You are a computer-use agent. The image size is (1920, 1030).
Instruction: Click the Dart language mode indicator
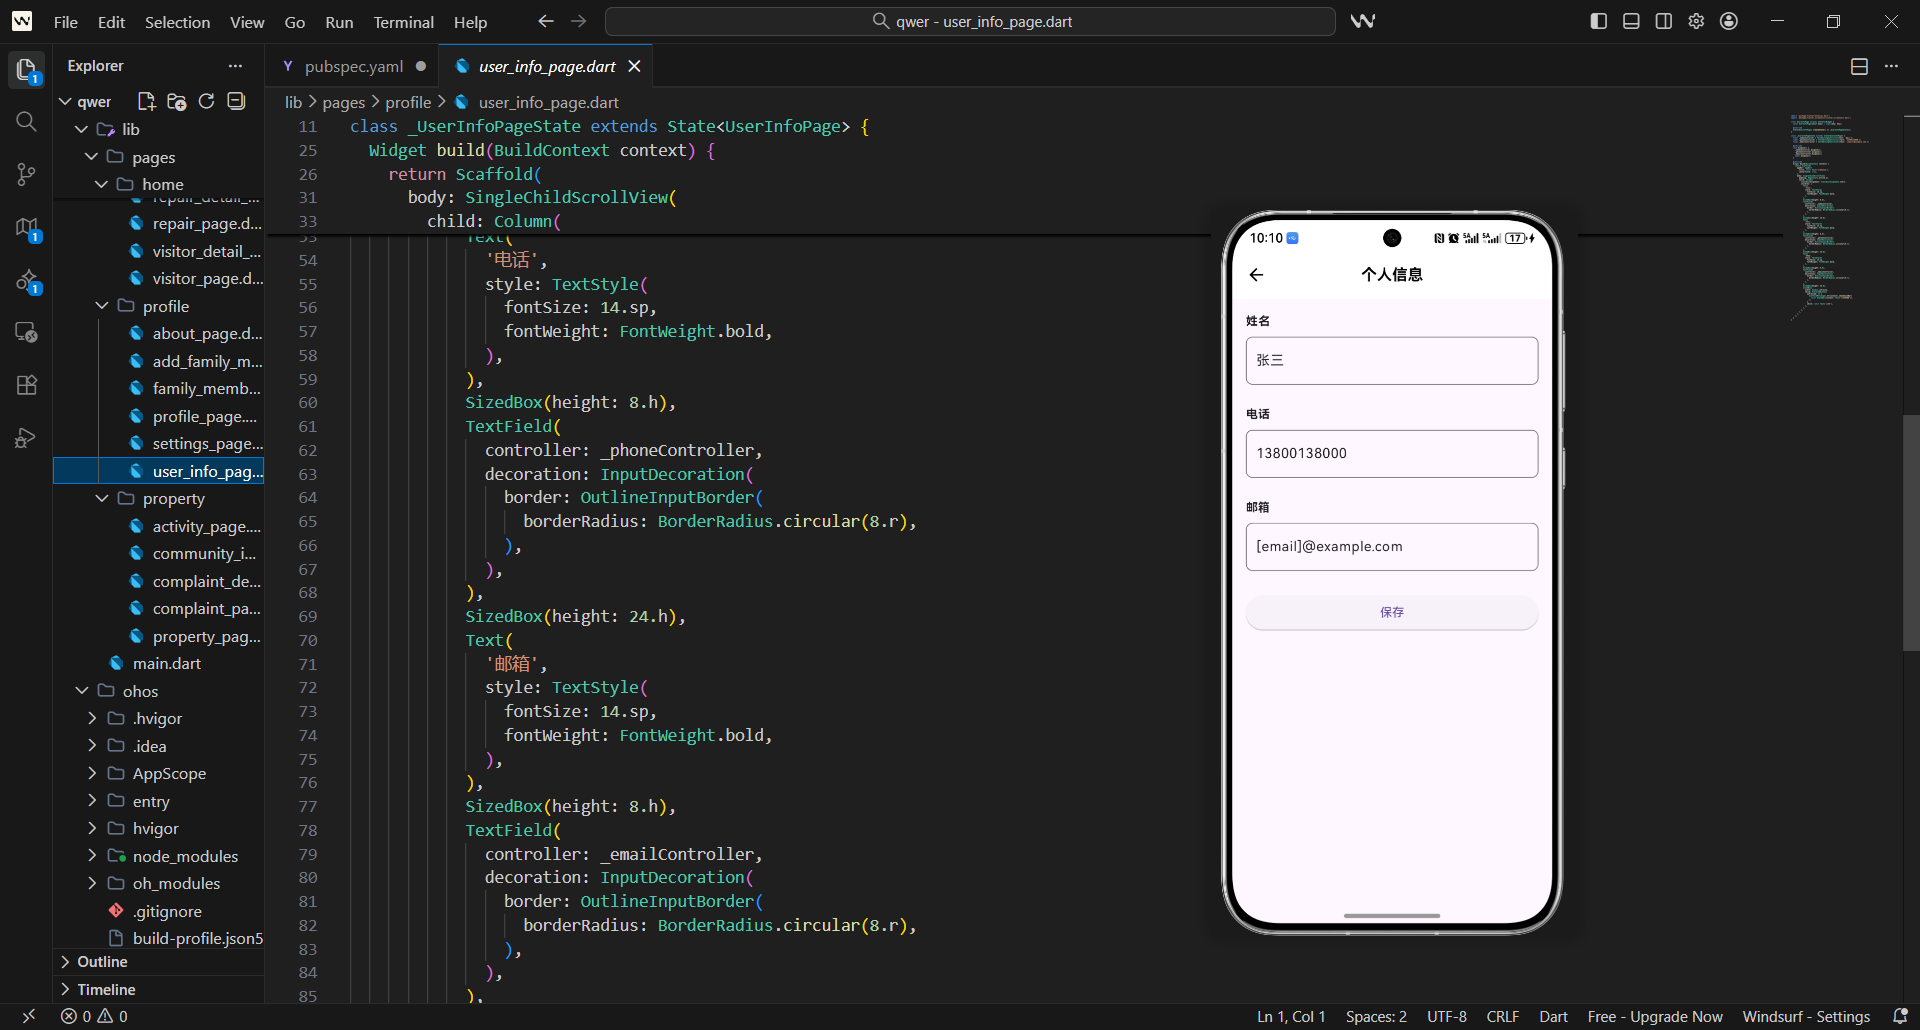pos(1553,1016)
